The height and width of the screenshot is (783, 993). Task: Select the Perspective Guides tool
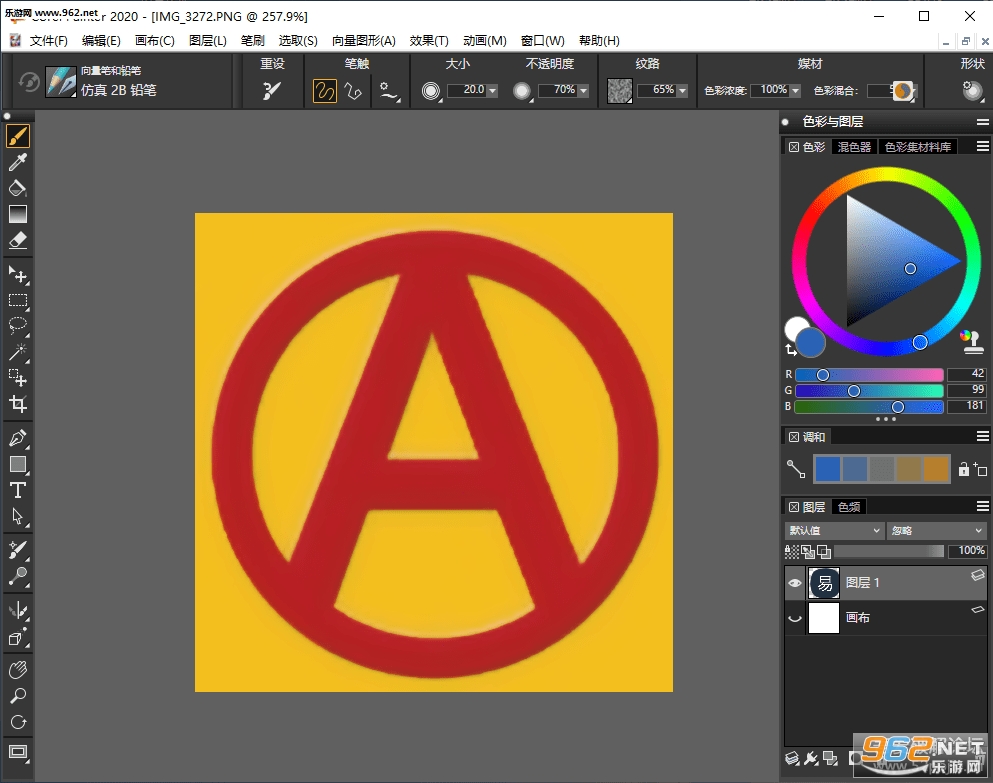click(x=18, y=637)
